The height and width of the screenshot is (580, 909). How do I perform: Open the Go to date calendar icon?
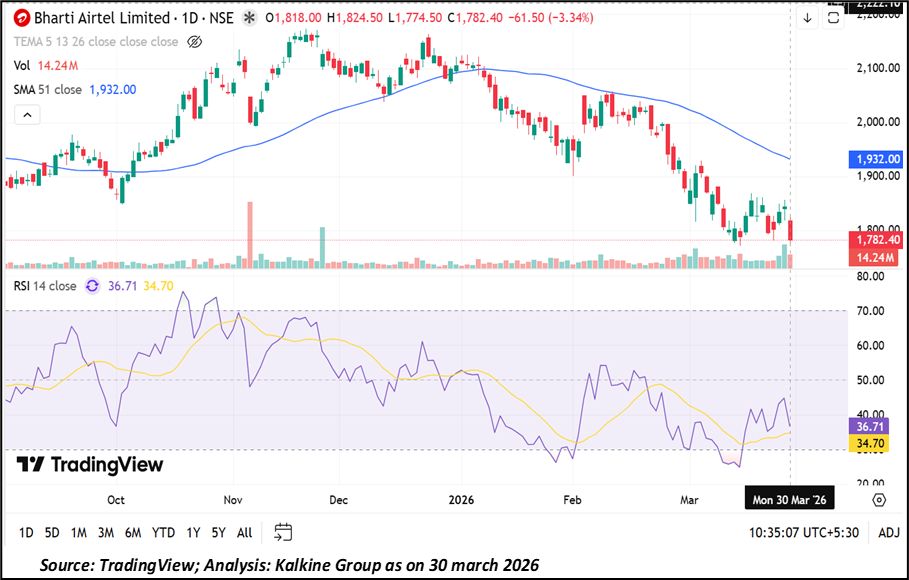[283, 532]
